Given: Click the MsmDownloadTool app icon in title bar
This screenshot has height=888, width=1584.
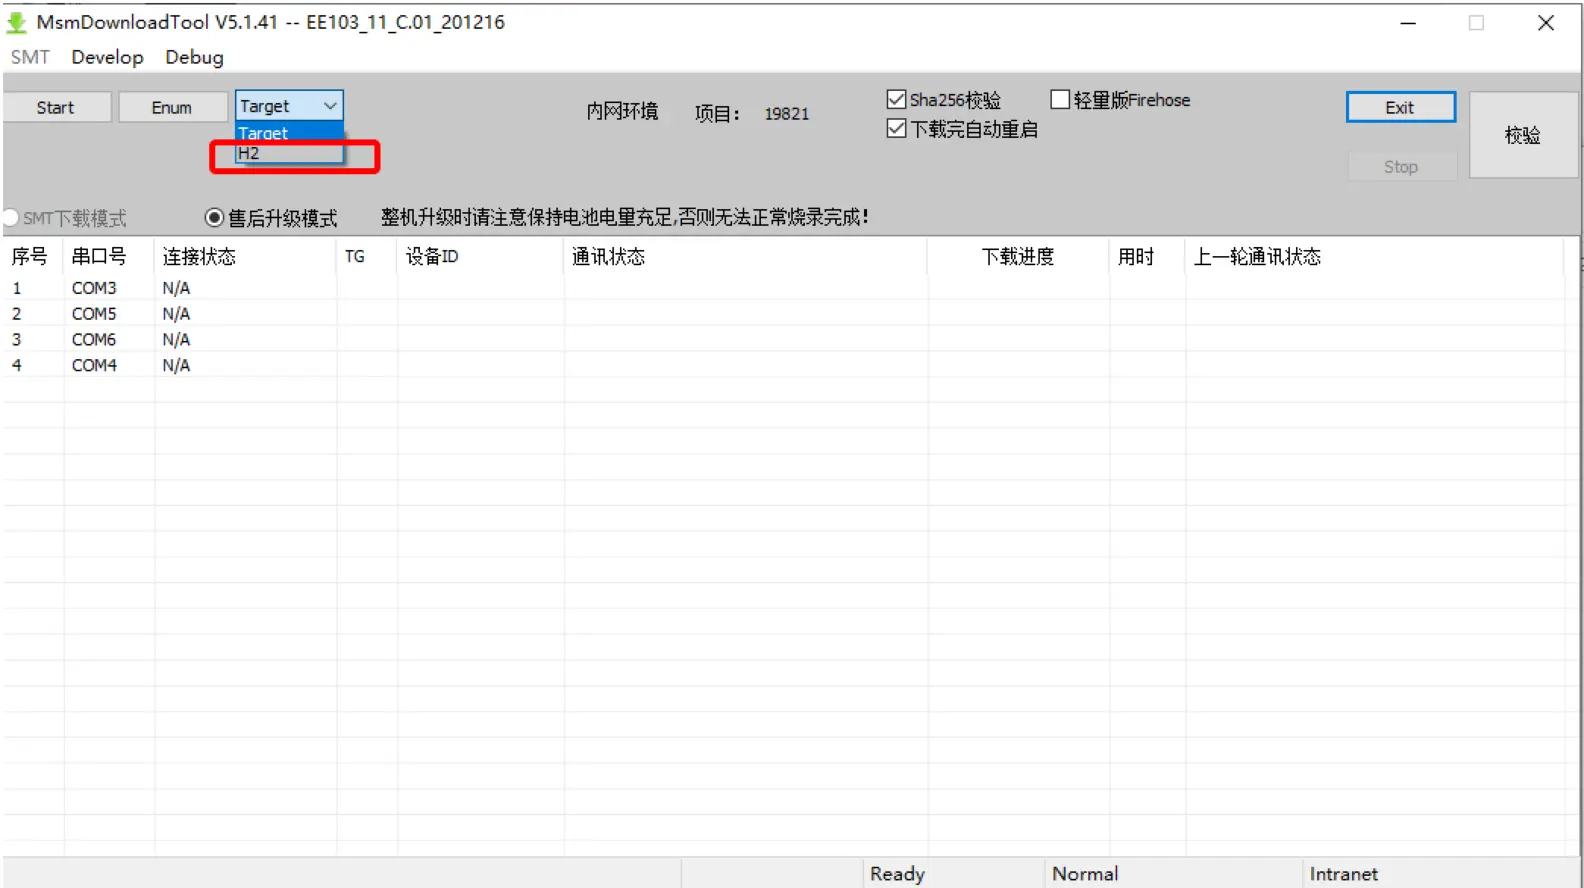Looking at the screenshot, I should tap(16, 22).
